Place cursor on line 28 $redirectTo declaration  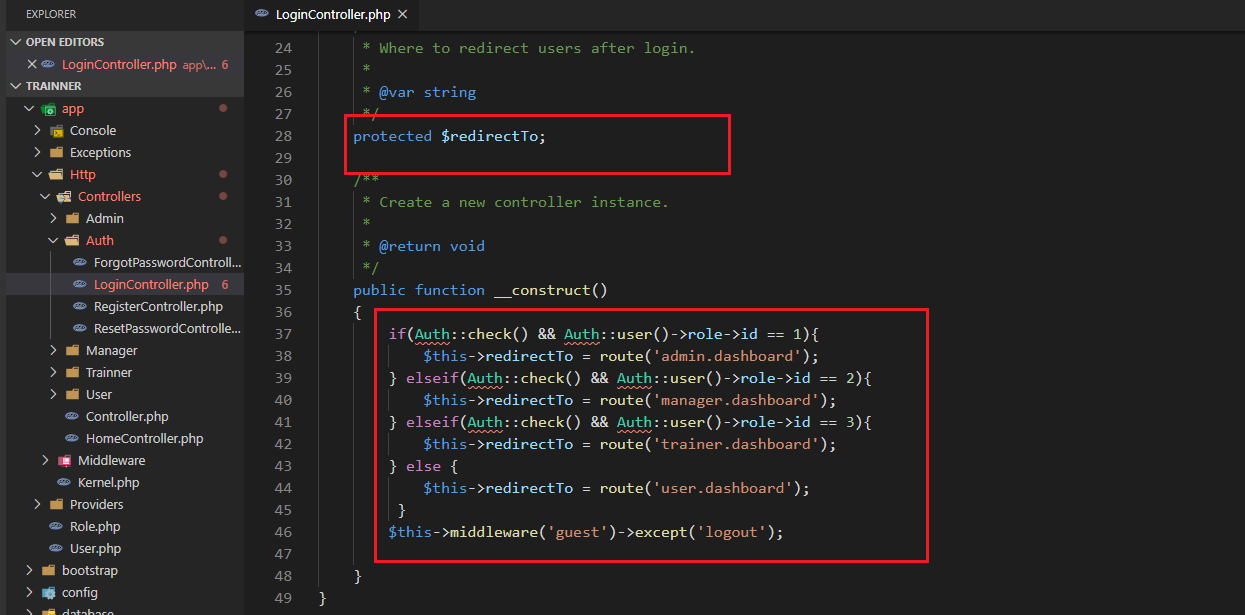coord(493,136)
